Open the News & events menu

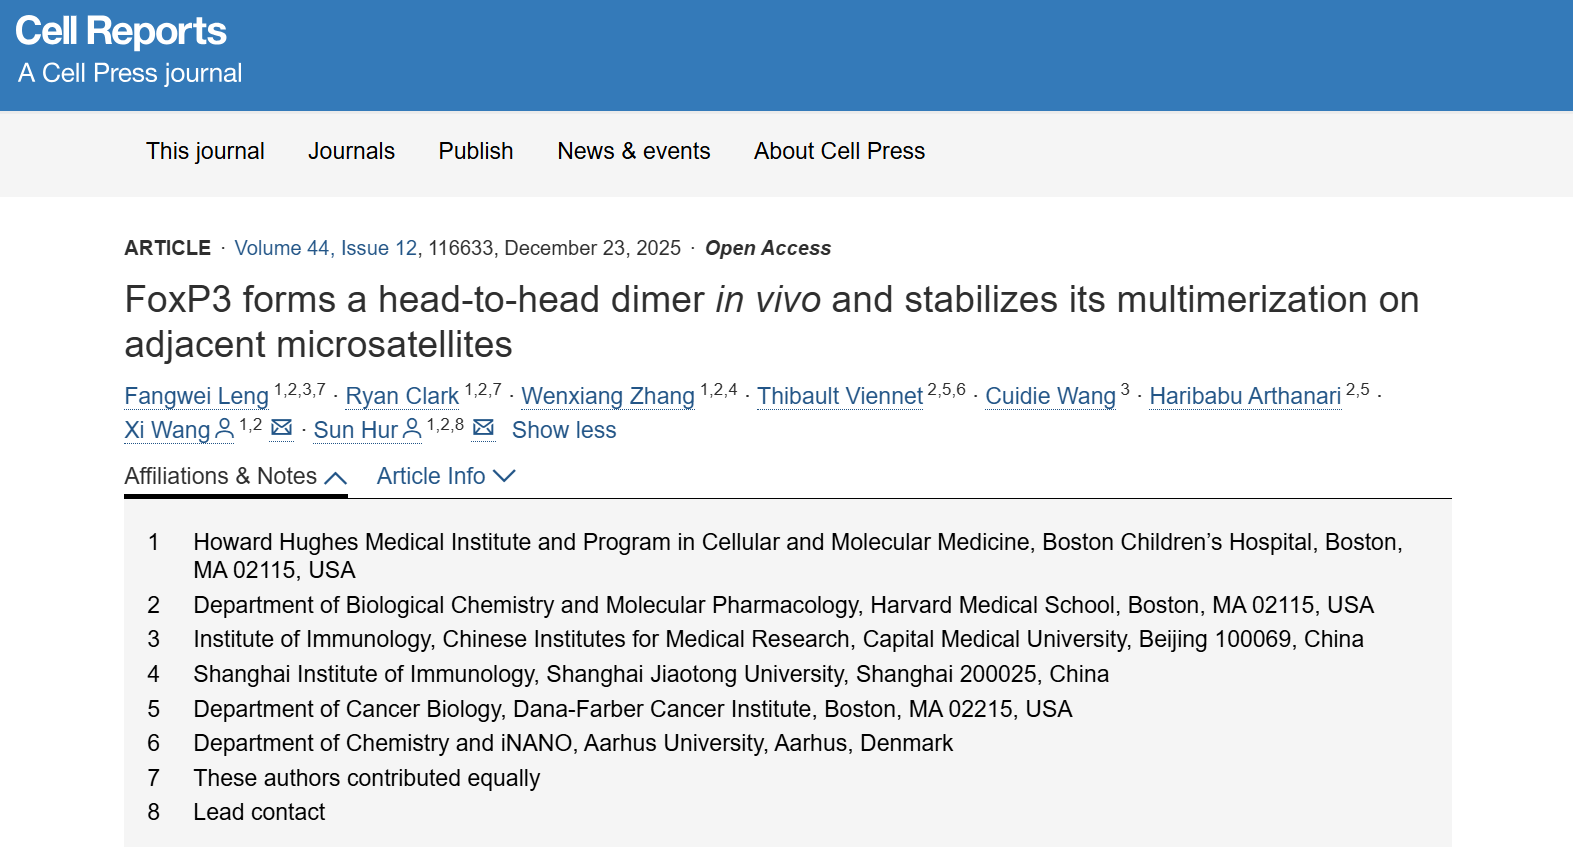(x=634, y=151)
